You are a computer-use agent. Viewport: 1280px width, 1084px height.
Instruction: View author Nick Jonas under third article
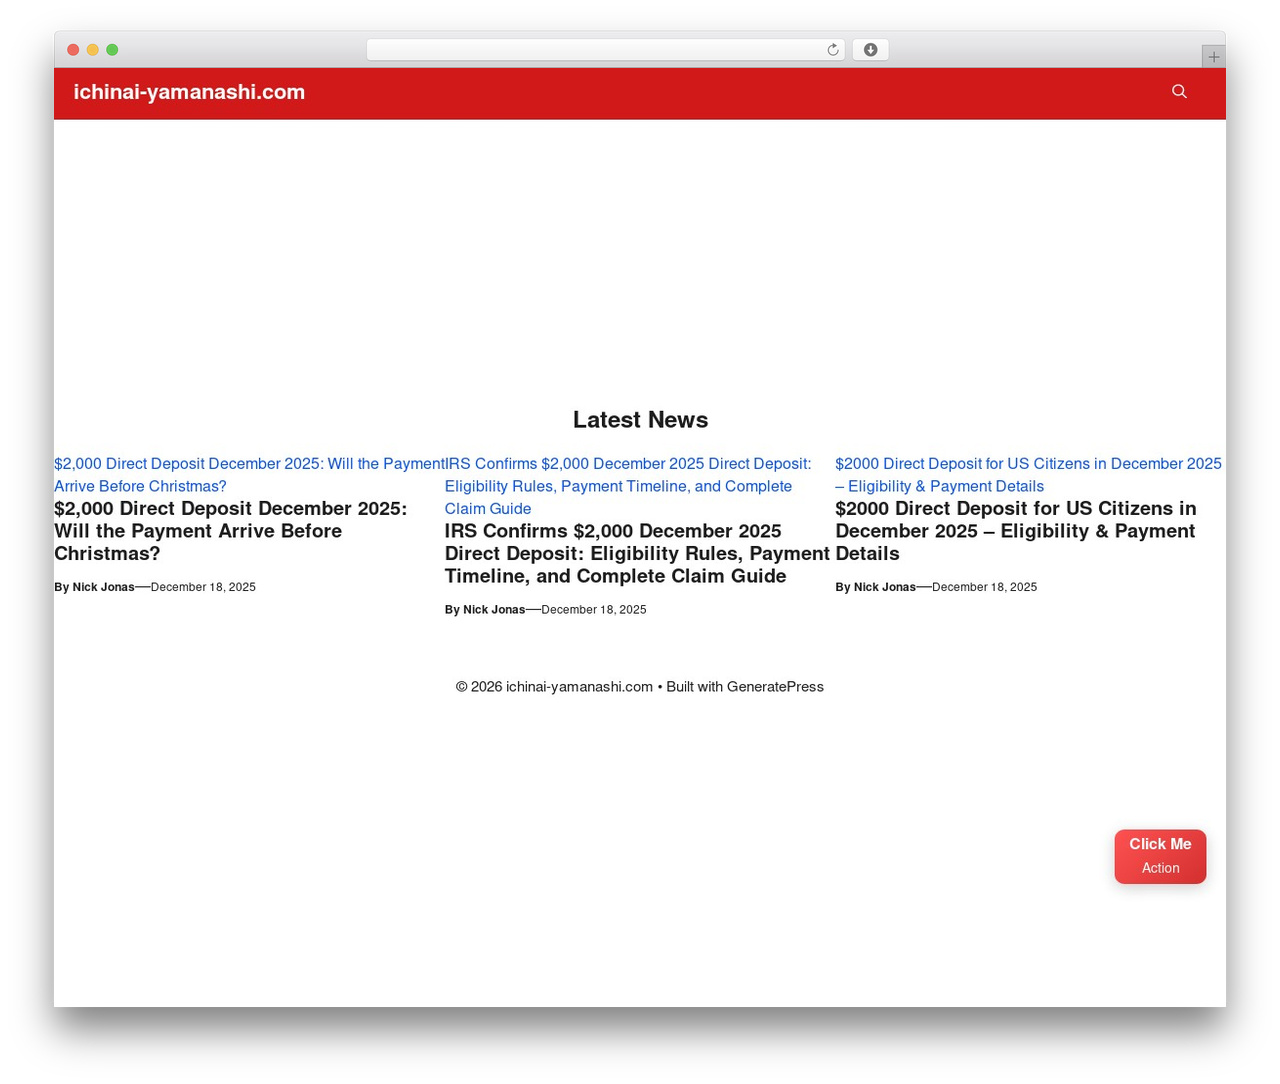point(885,587)
